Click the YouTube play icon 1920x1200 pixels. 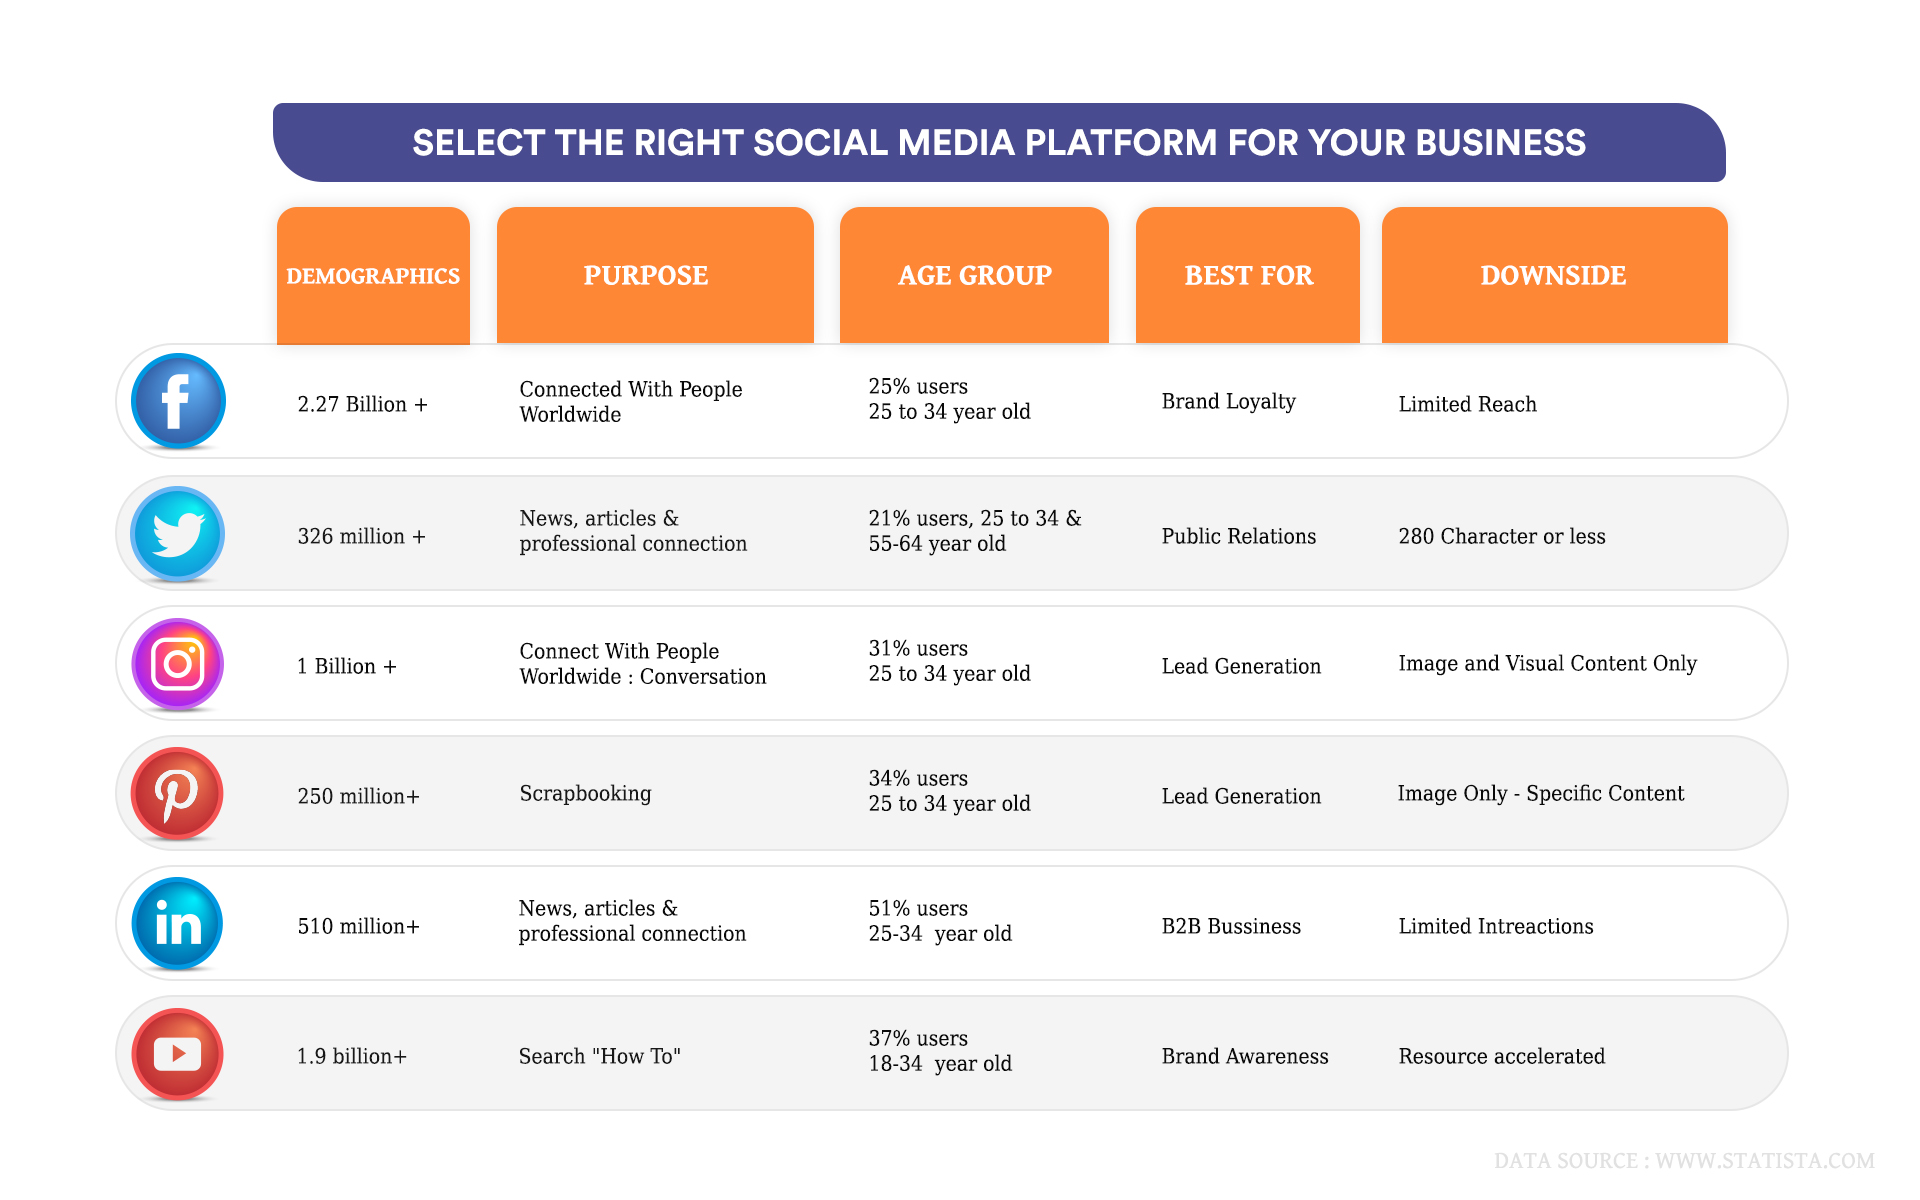pyautogui.click(x=178, y=1054)
